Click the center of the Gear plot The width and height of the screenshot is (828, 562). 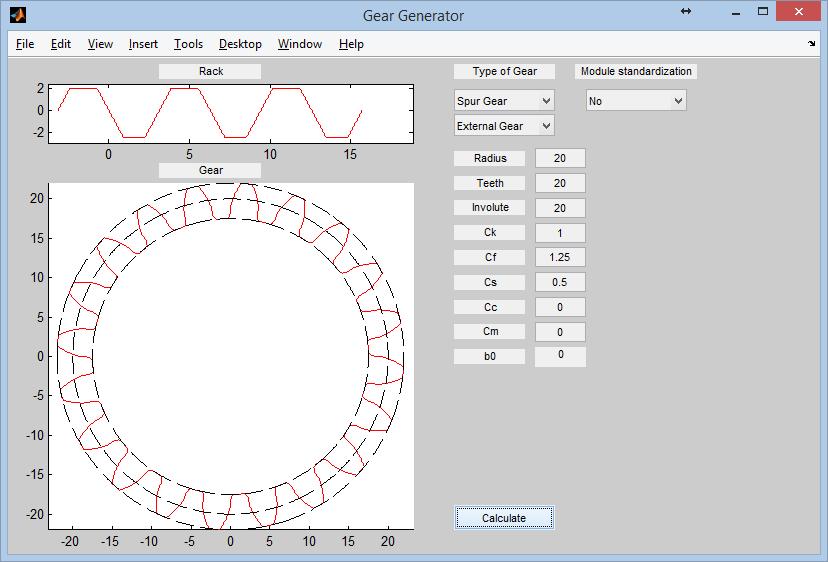coord(231,356)
